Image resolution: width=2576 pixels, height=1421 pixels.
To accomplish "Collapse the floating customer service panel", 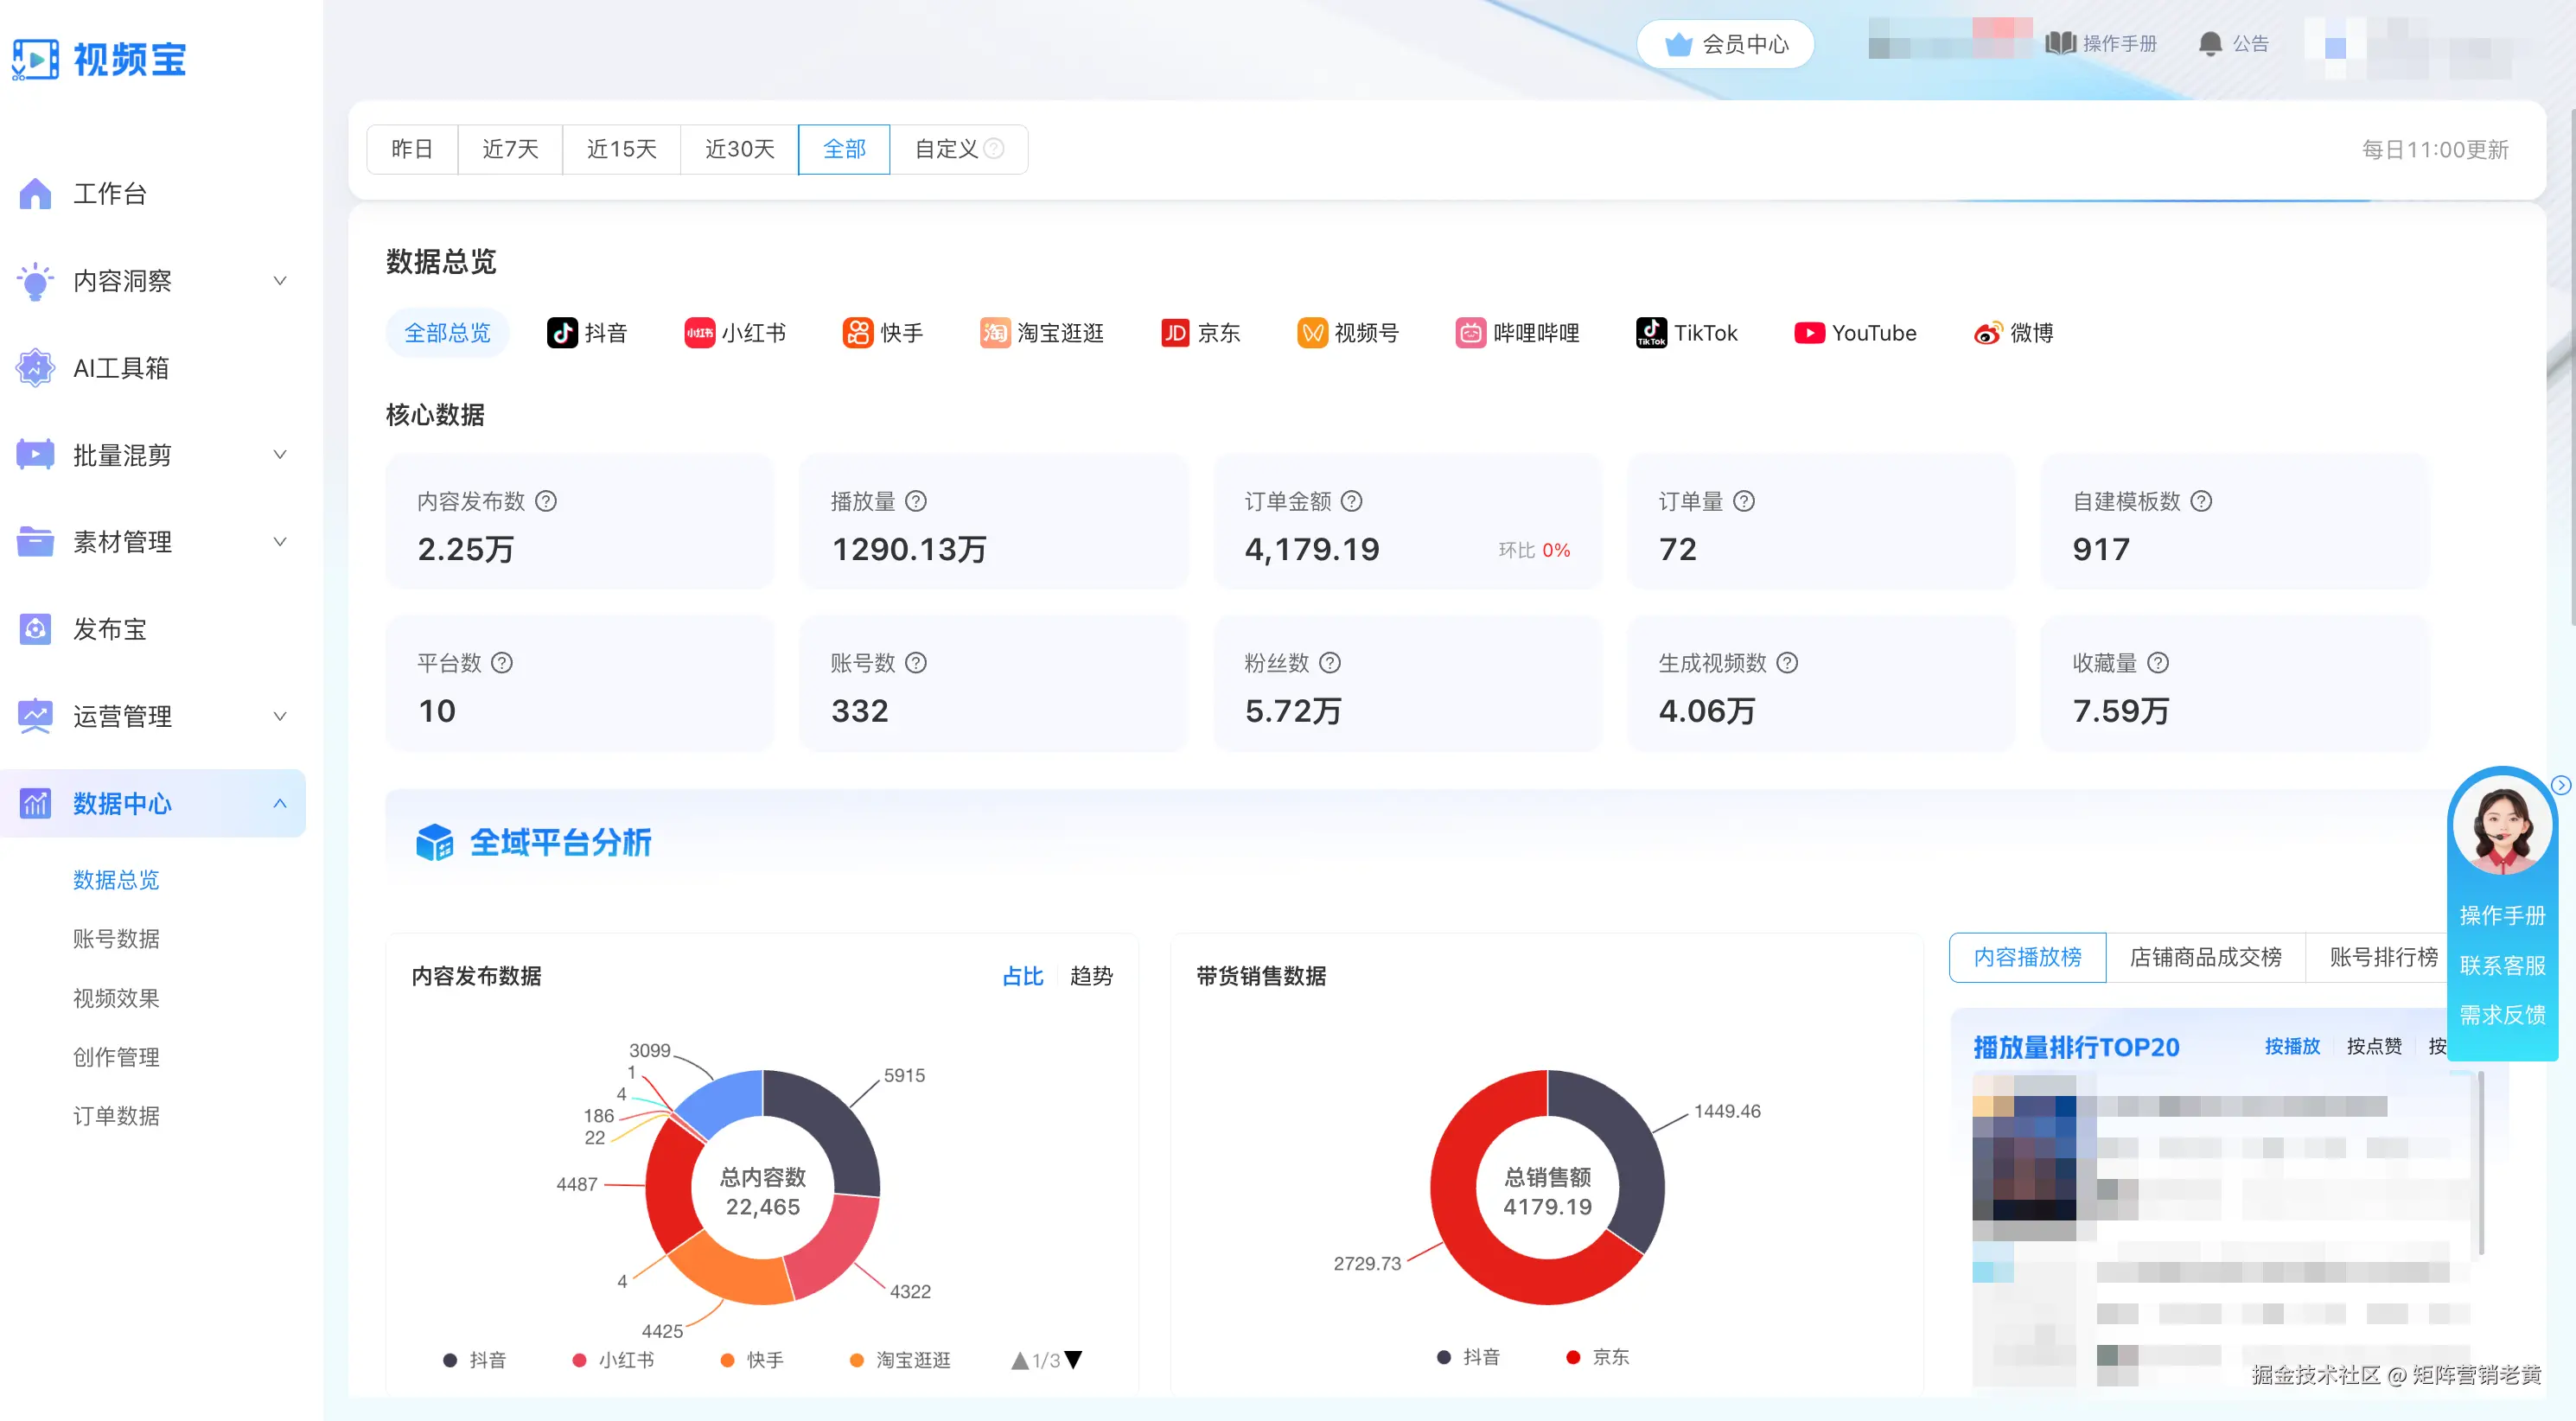I will [2560, 785].
